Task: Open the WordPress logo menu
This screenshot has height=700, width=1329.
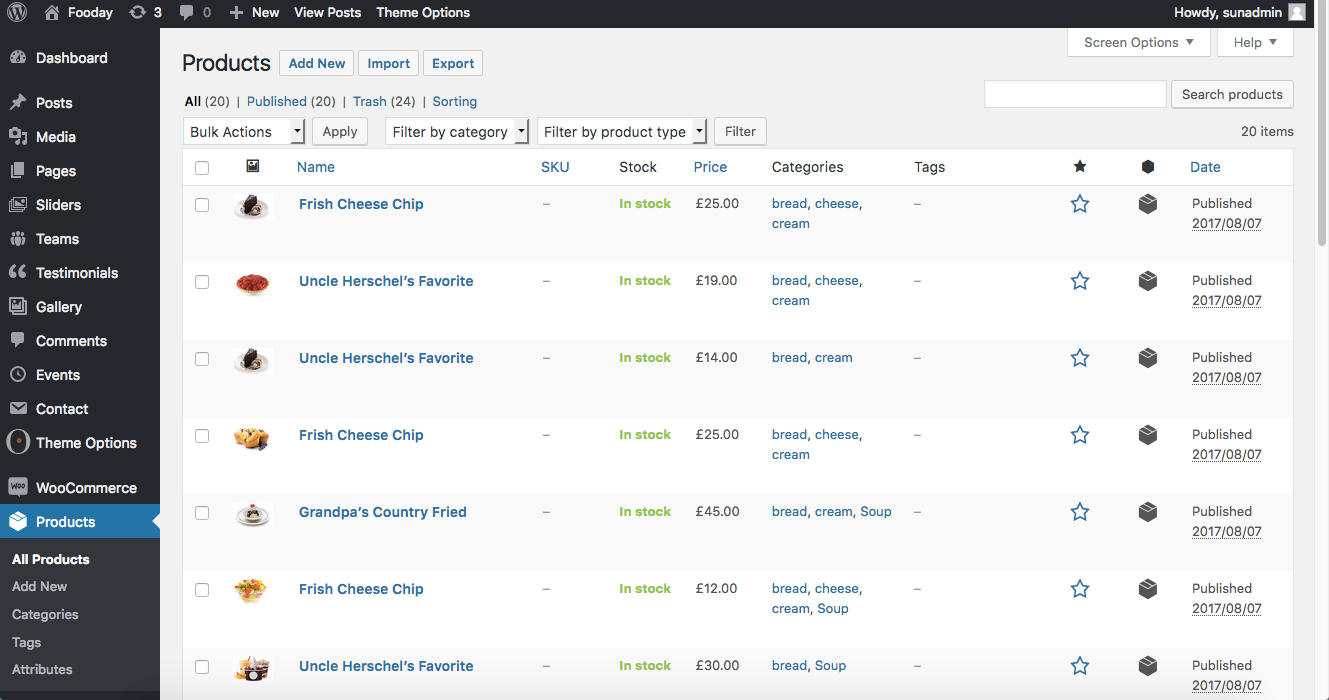Action: pos(17,12)
